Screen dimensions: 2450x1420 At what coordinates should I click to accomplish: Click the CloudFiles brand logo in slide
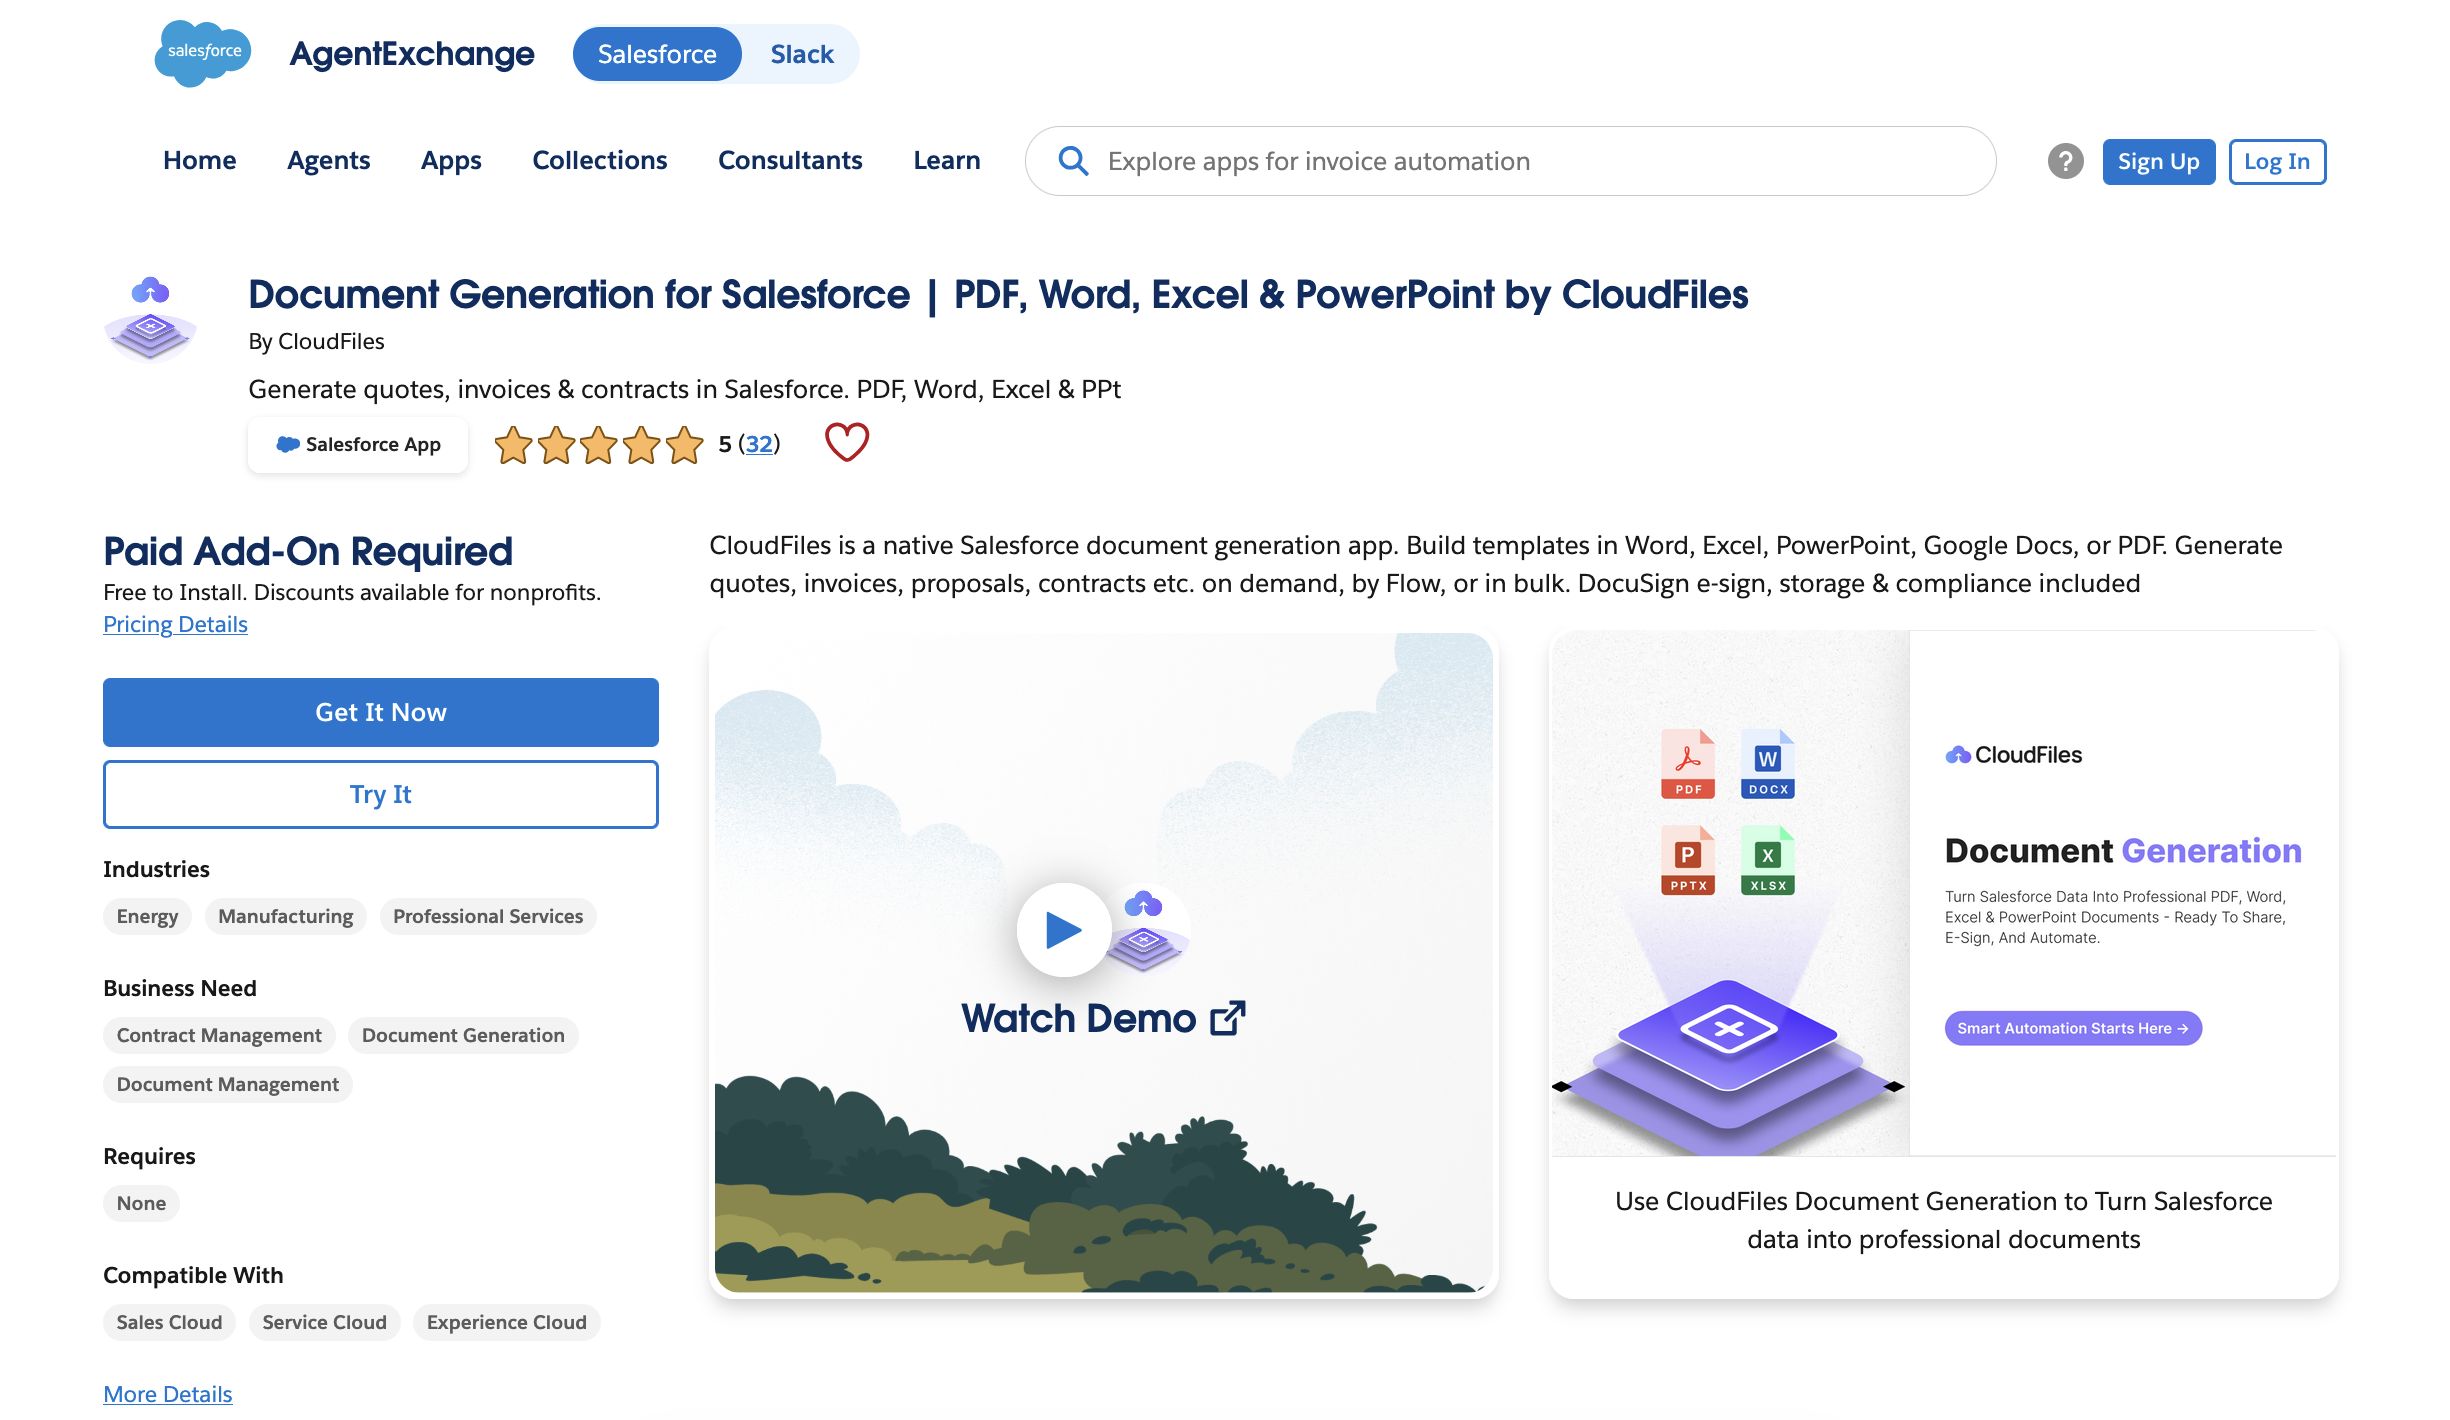pos(2014,755)
